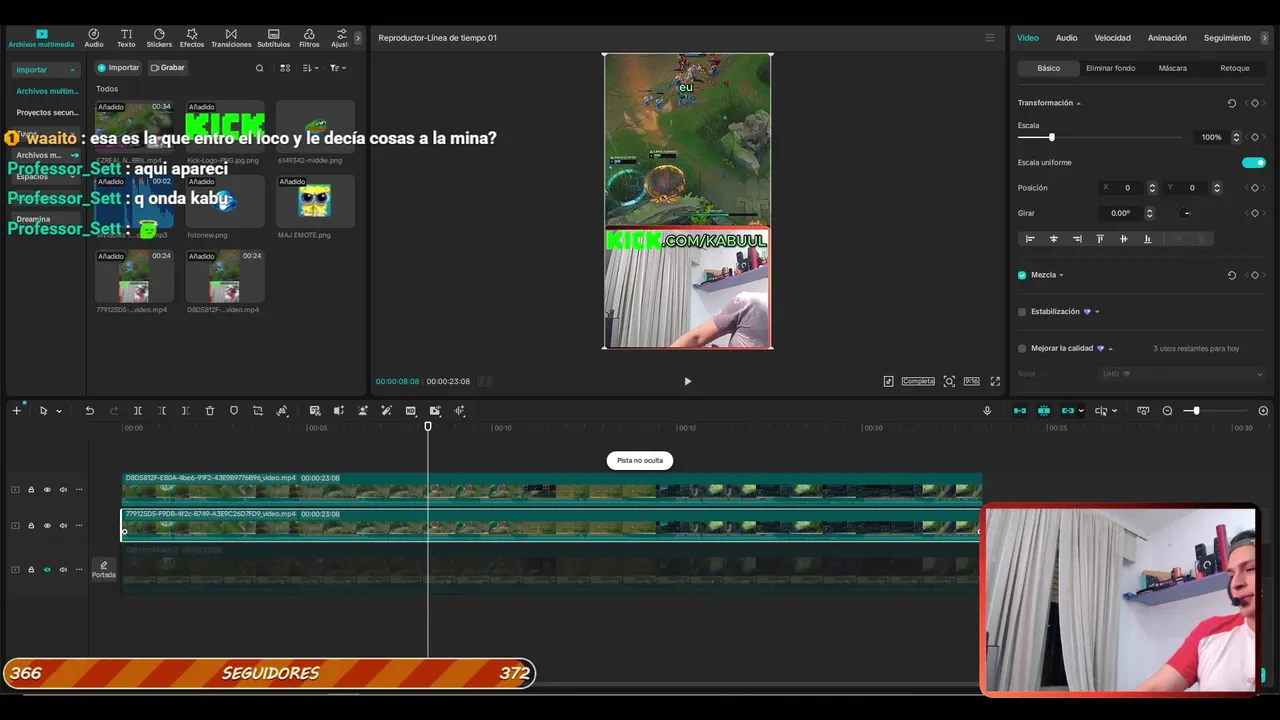Click the Importar button in media panel

(x=118, y=68)
